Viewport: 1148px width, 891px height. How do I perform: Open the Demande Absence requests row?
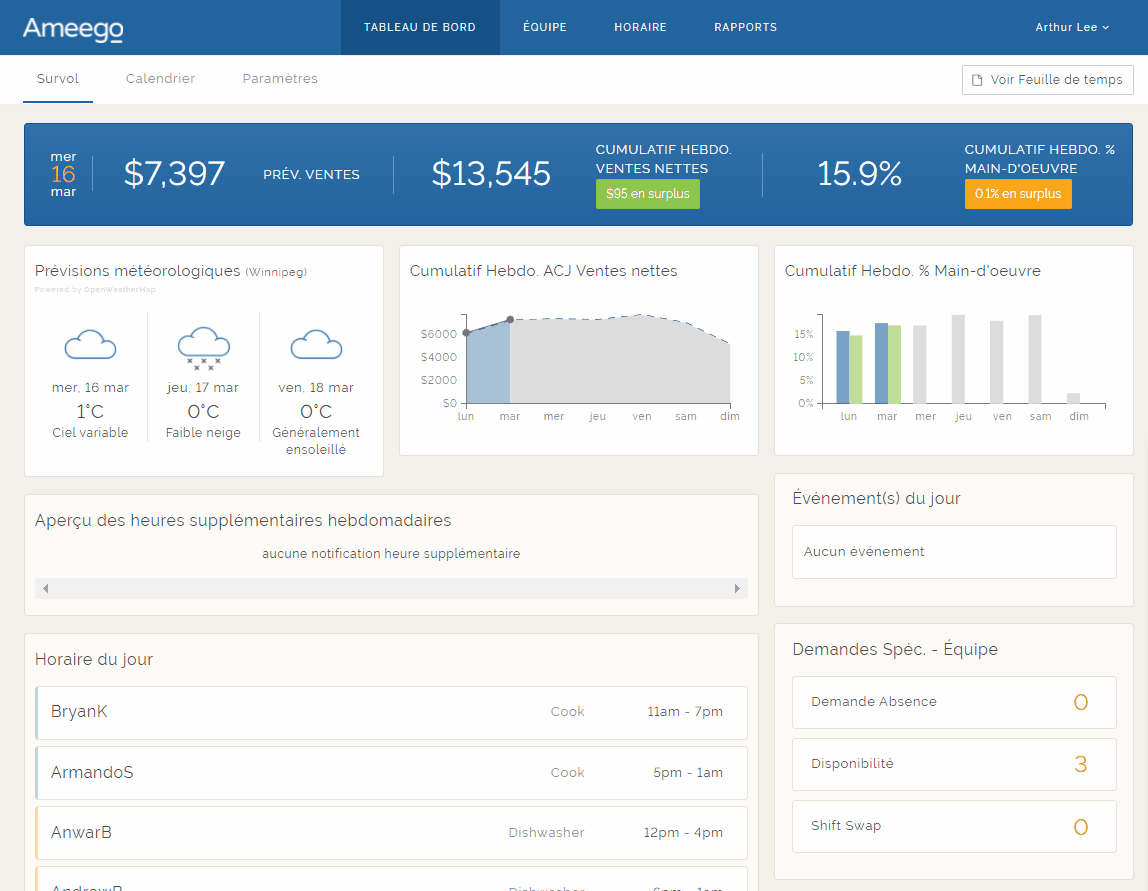click(953, 702)
